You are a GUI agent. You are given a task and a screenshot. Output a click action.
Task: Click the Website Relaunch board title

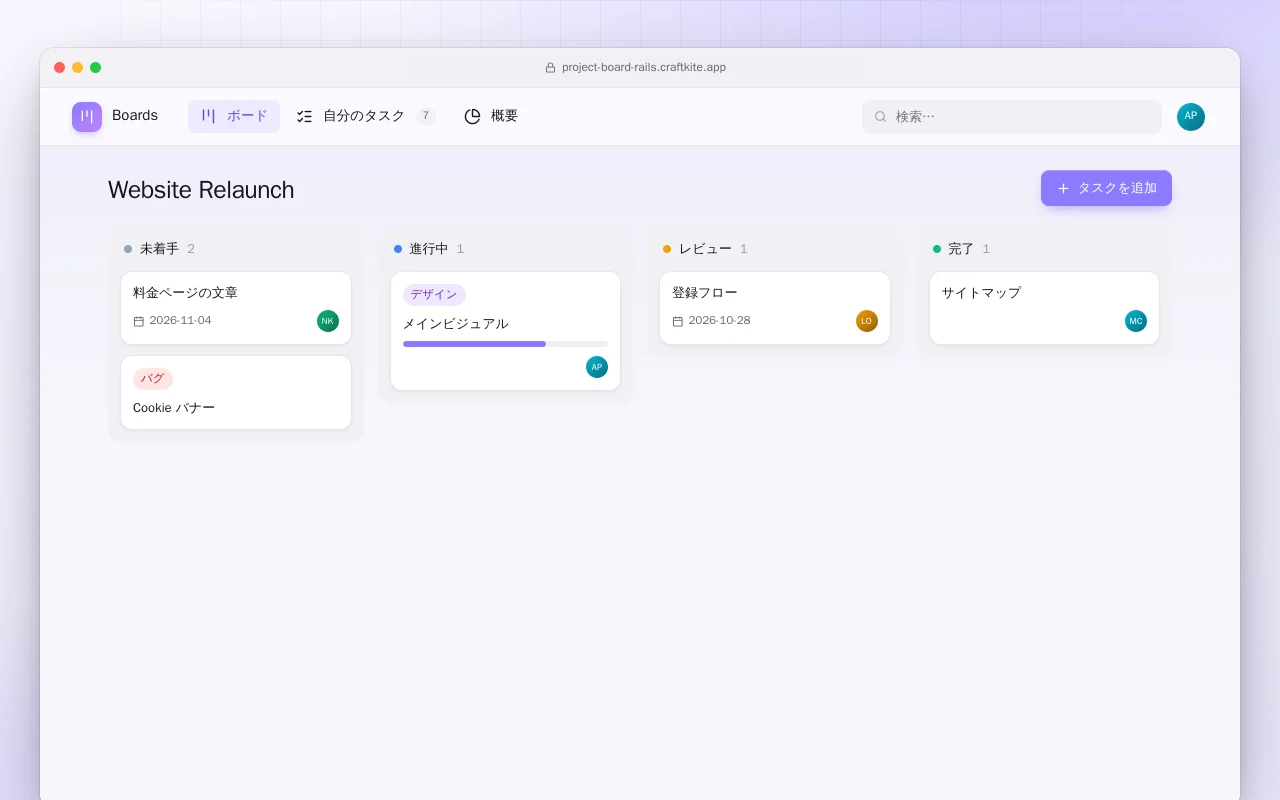click(201, 190)
